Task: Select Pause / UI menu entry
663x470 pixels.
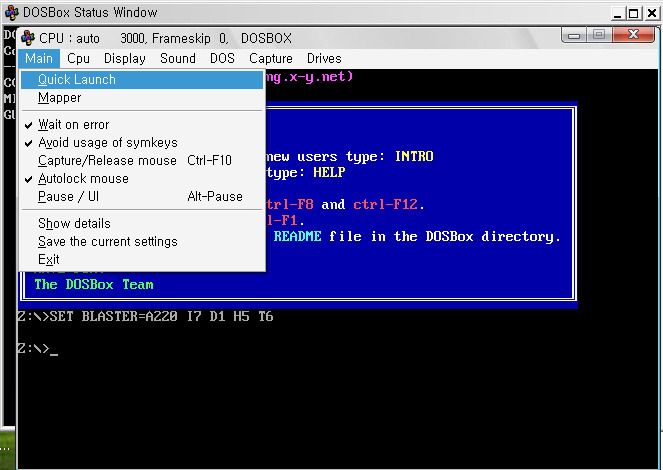Action: pos(142,197)
